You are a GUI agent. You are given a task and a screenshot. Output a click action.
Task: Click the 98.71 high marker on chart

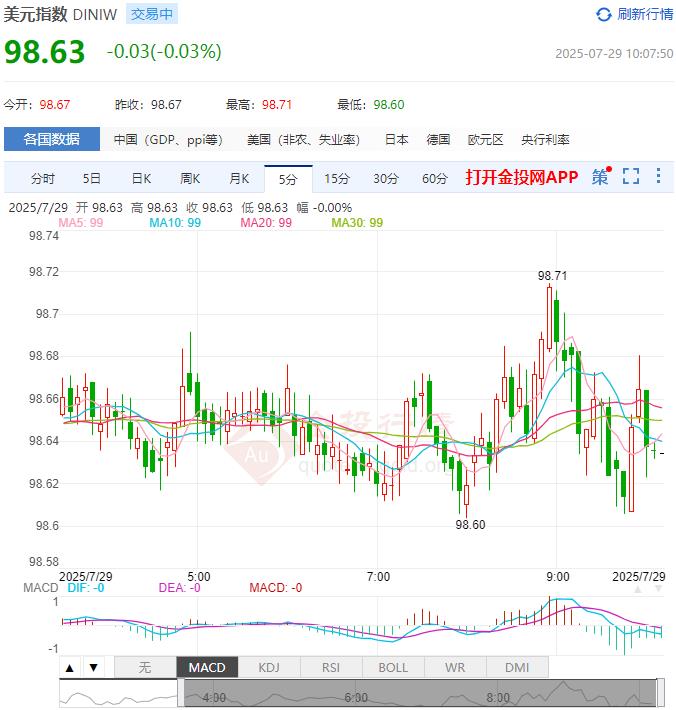coord(552,275)
